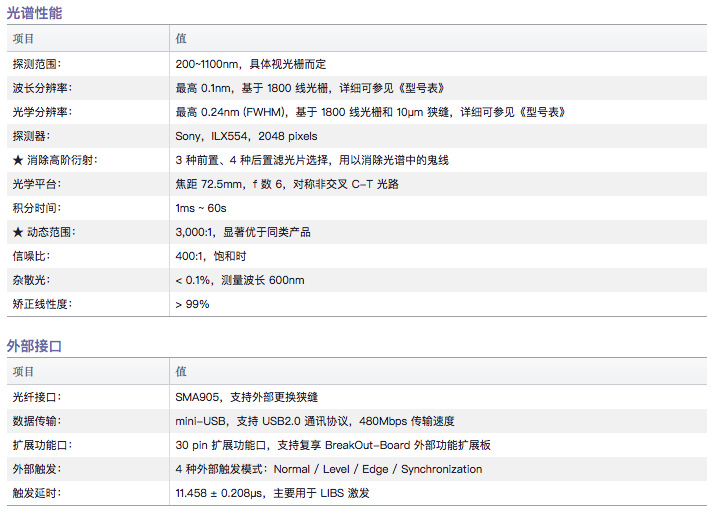Click the 值 header under 外部接口
Image resolution: width=714 pixels, height=520 pixels.
[181, 371]
